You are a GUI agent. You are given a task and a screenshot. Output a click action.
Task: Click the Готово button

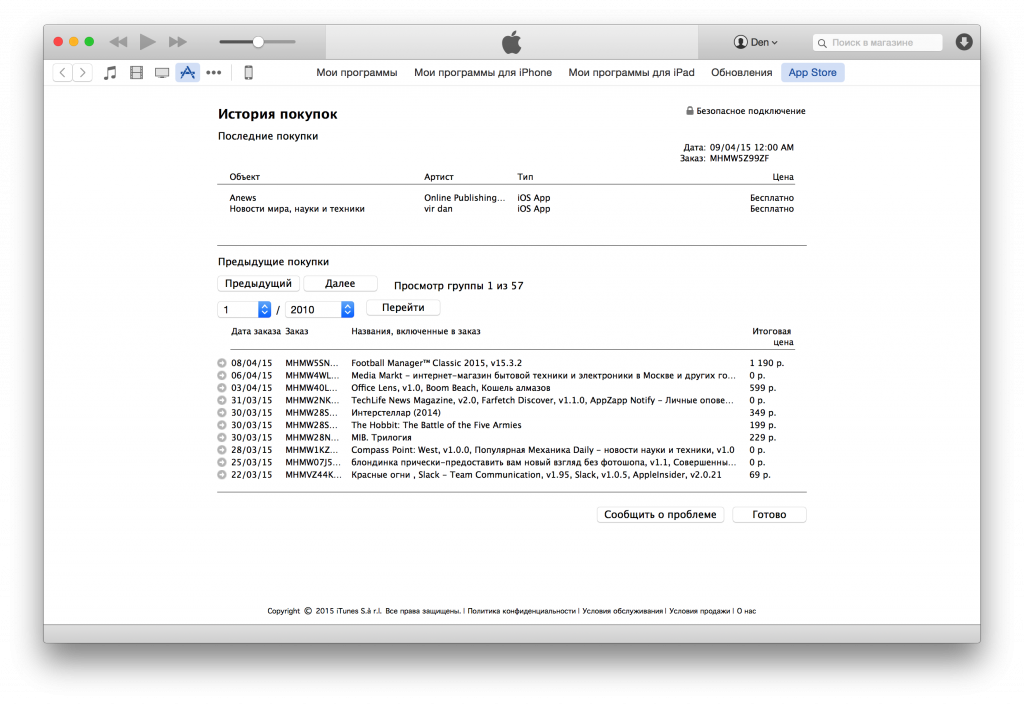tap(769, 514)
